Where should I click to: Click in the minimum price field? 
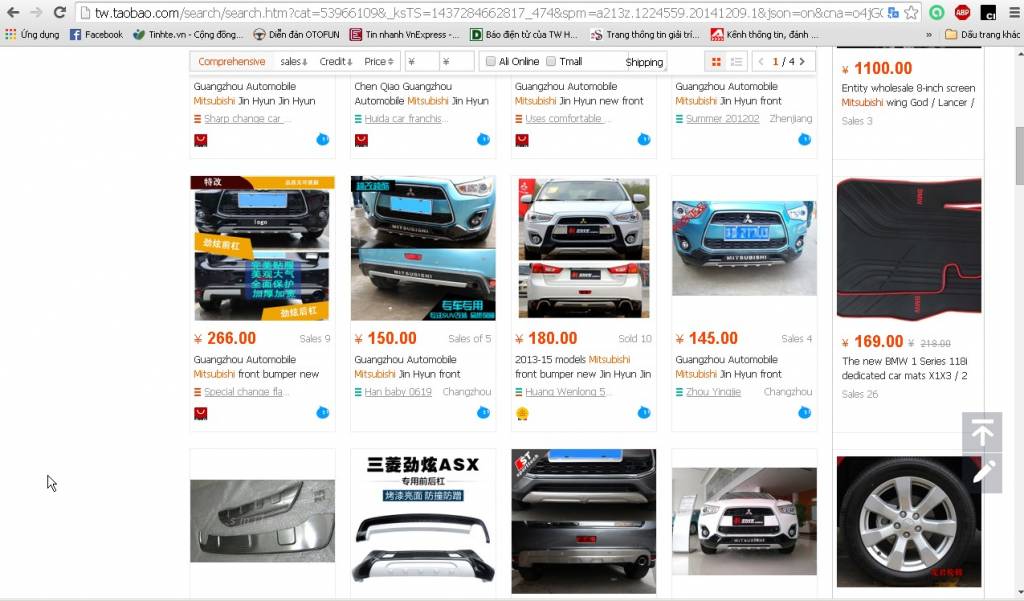(422, 61)
